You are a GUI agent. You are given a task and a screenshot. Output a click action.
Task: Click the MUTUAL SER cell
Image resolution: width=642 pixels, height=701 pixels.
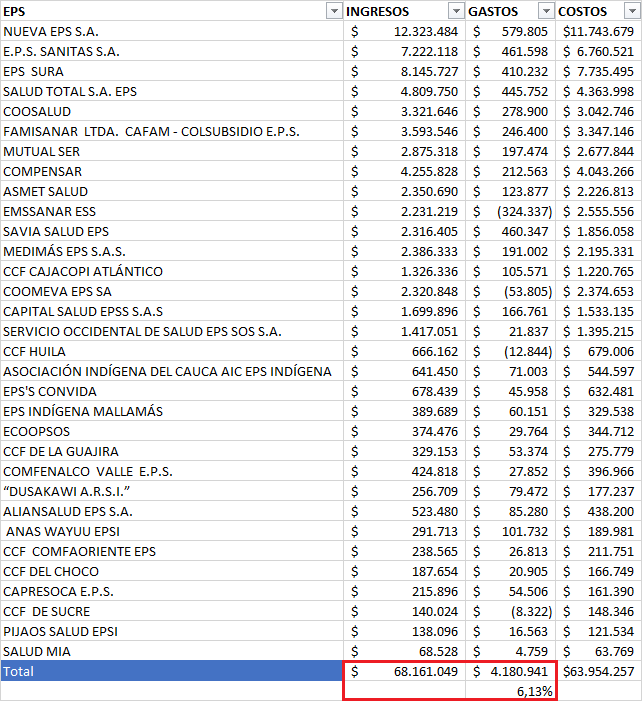[172, 152]
